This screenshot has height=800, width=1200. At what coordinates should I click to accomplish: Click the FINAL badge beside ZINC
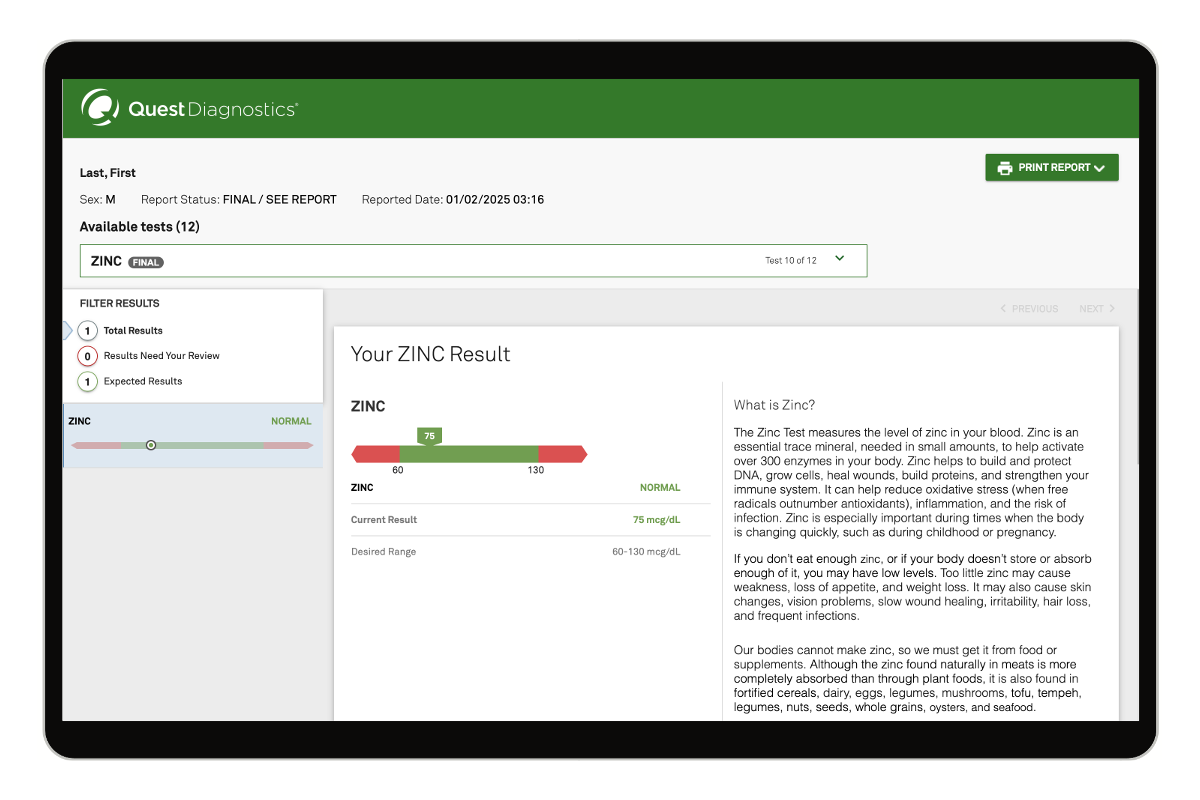146,262
